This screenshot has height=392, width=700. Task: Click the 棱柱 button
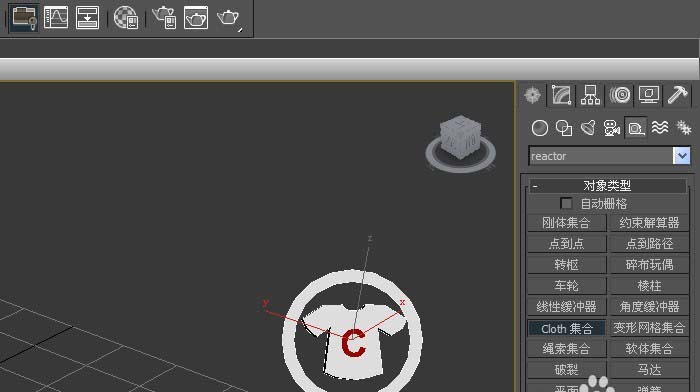click(649, 286)
